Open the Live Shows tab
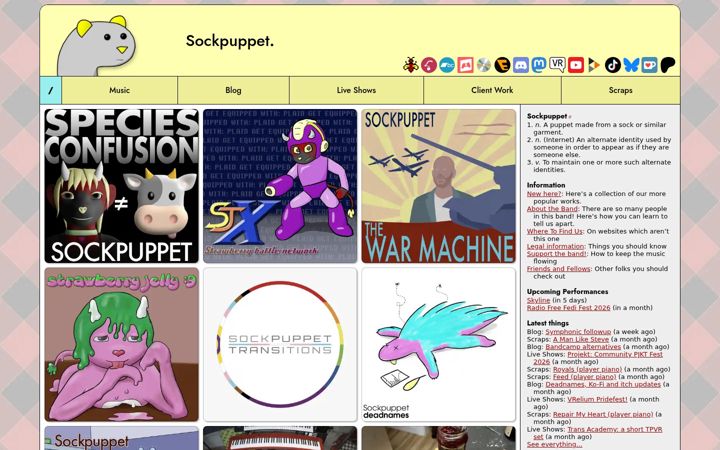 (356, 90)
